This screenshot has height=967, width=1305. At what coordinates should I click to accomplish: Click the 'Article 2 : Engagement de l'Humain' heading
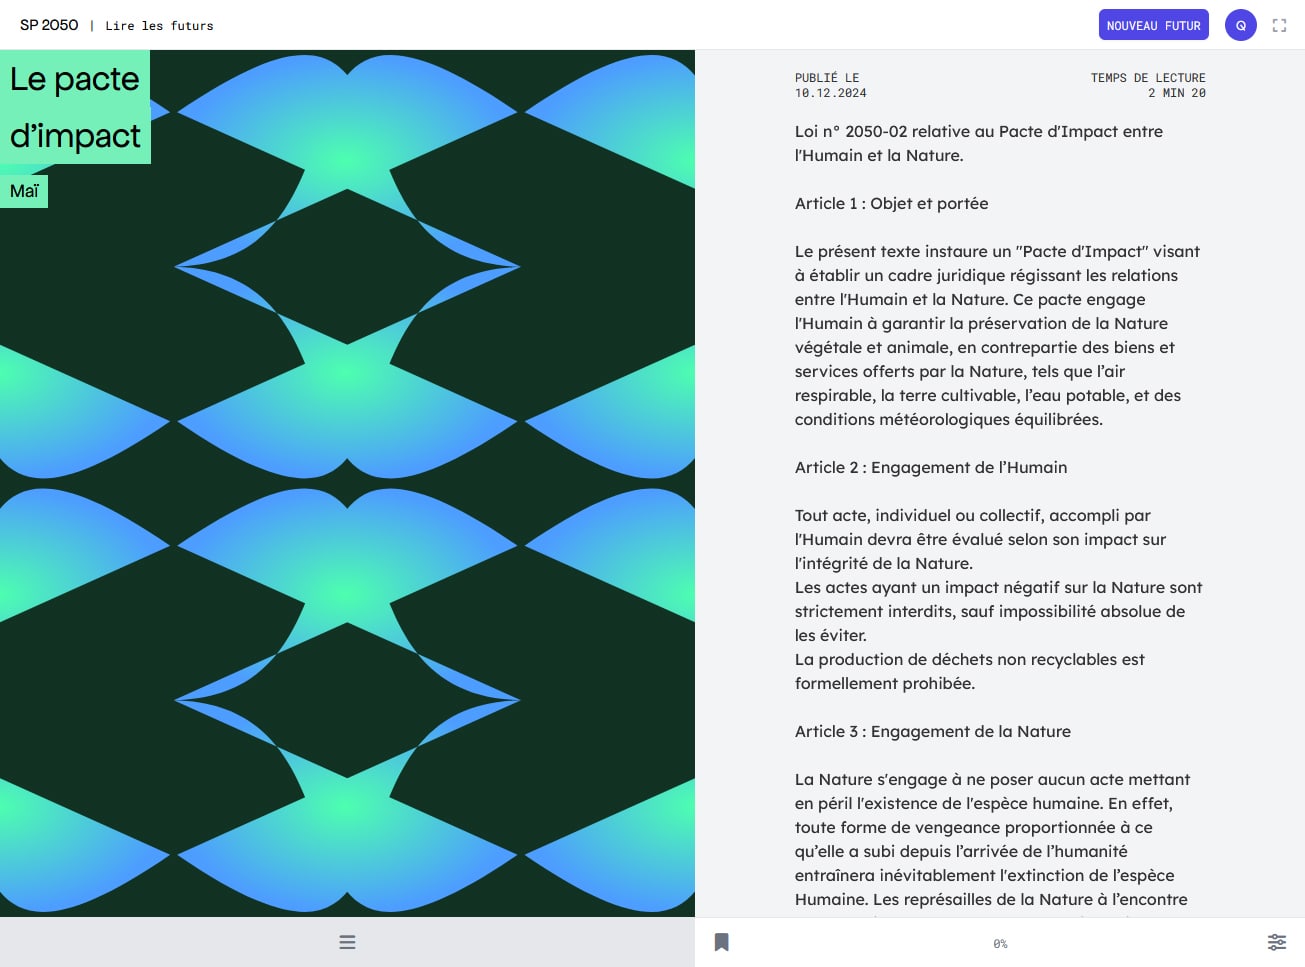tap(931, 467)
